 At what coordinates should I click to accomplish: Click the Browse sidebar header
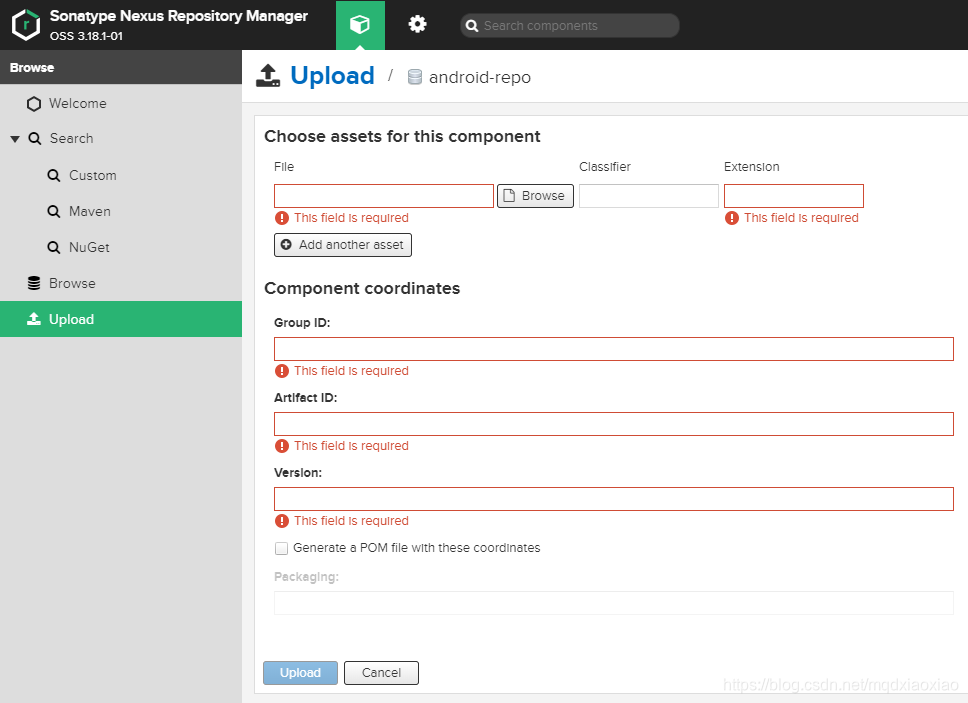[x=121, y=67]
